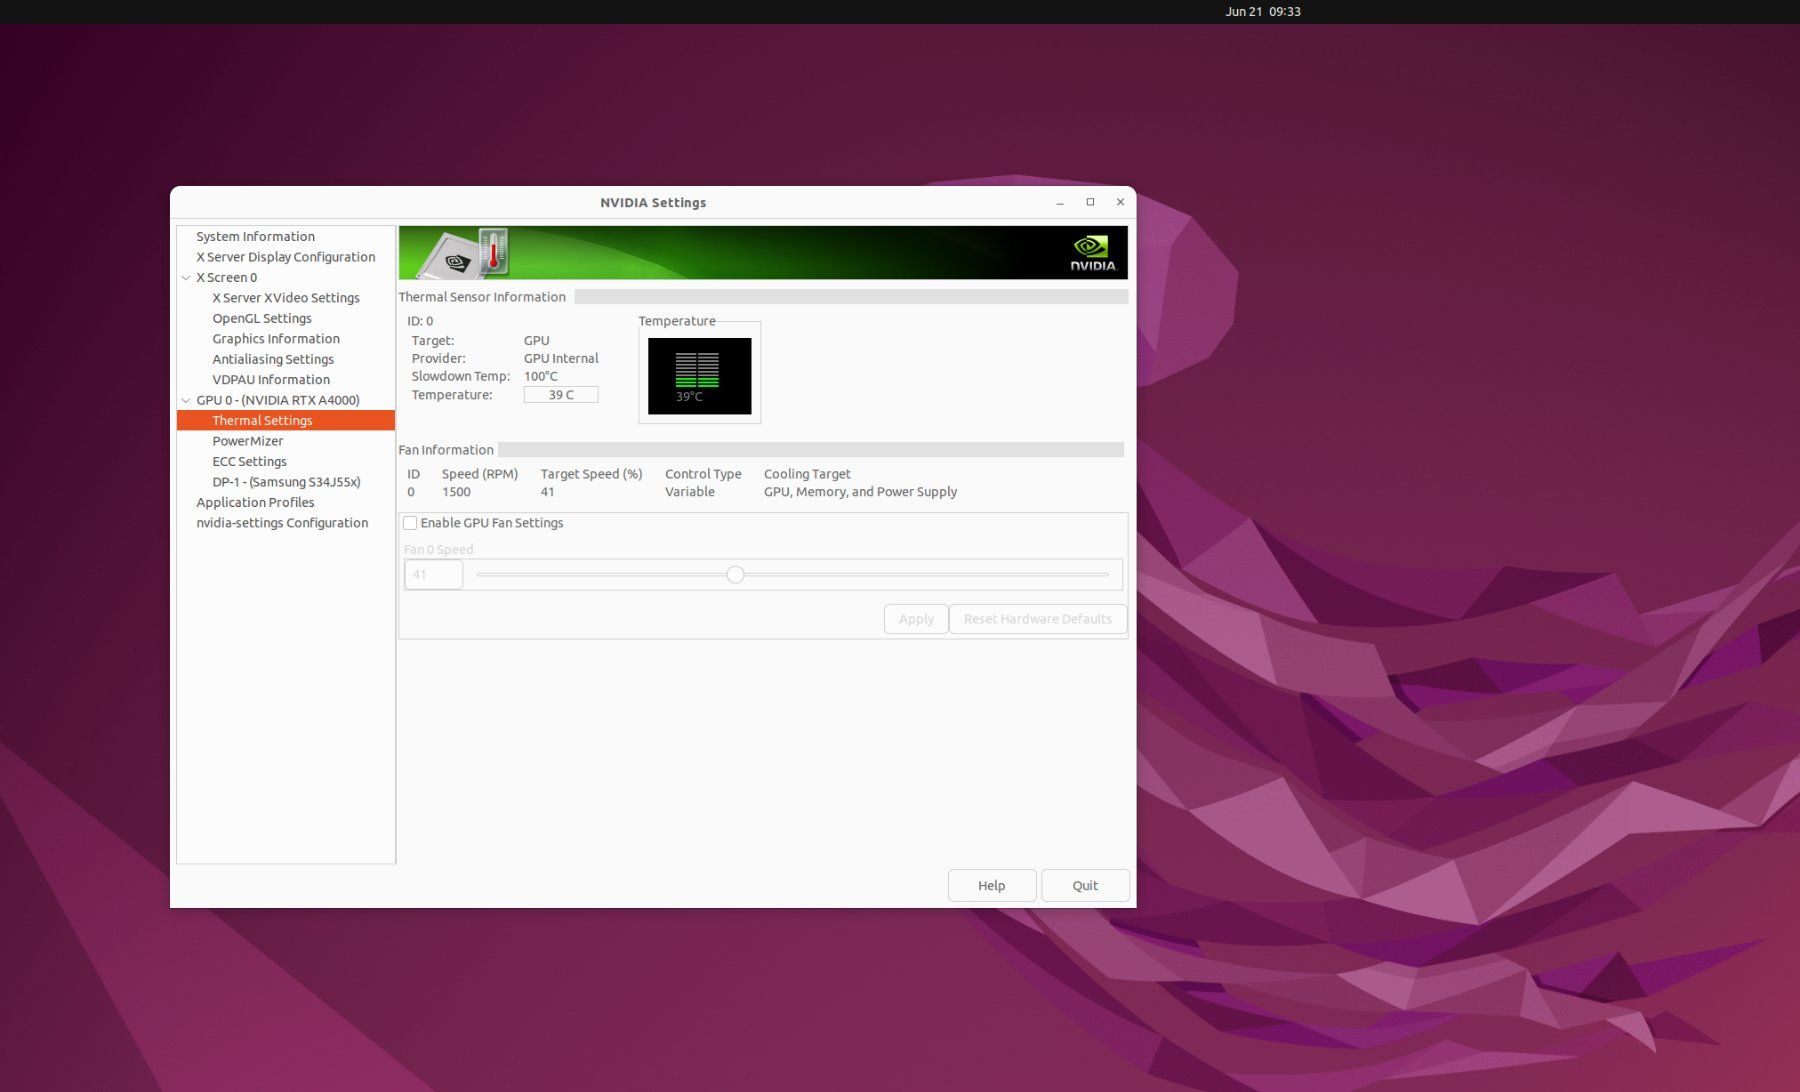1800x1092 pixels.
Task: Enable GPU Fan Settings checkbox
Action: pyautogui.click(x=410, y=523)
